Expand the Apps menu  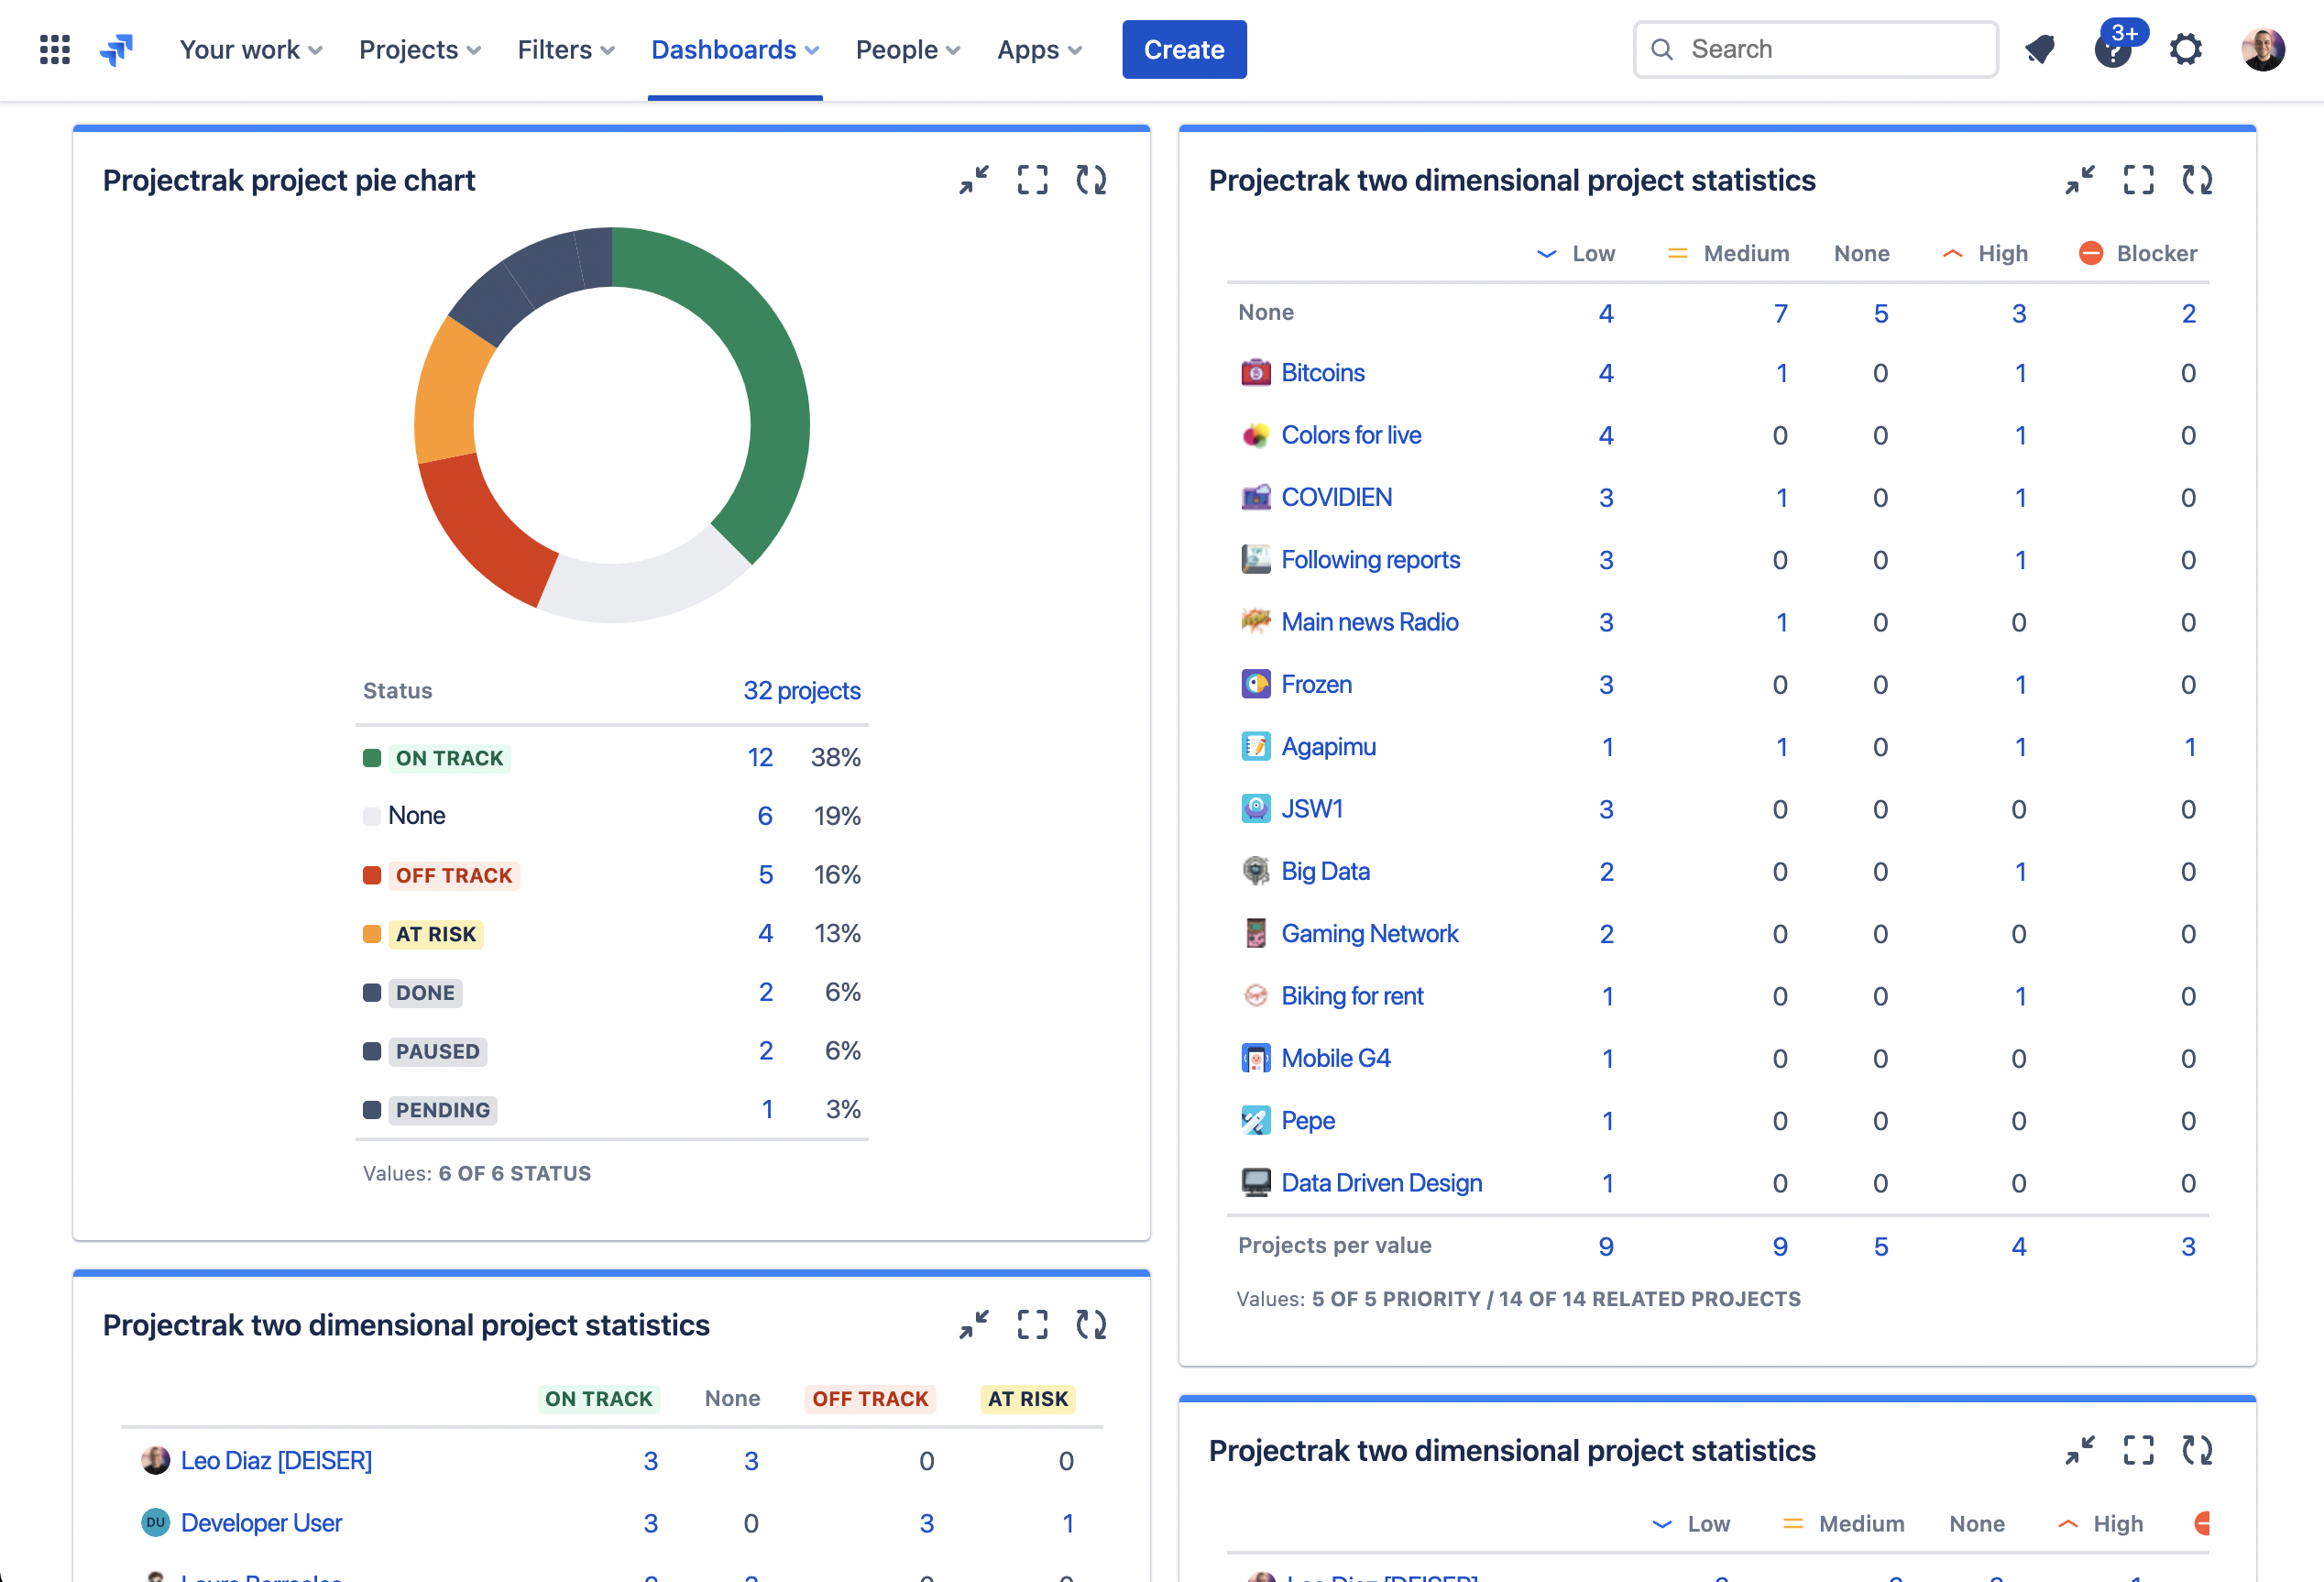point(1039,49)
